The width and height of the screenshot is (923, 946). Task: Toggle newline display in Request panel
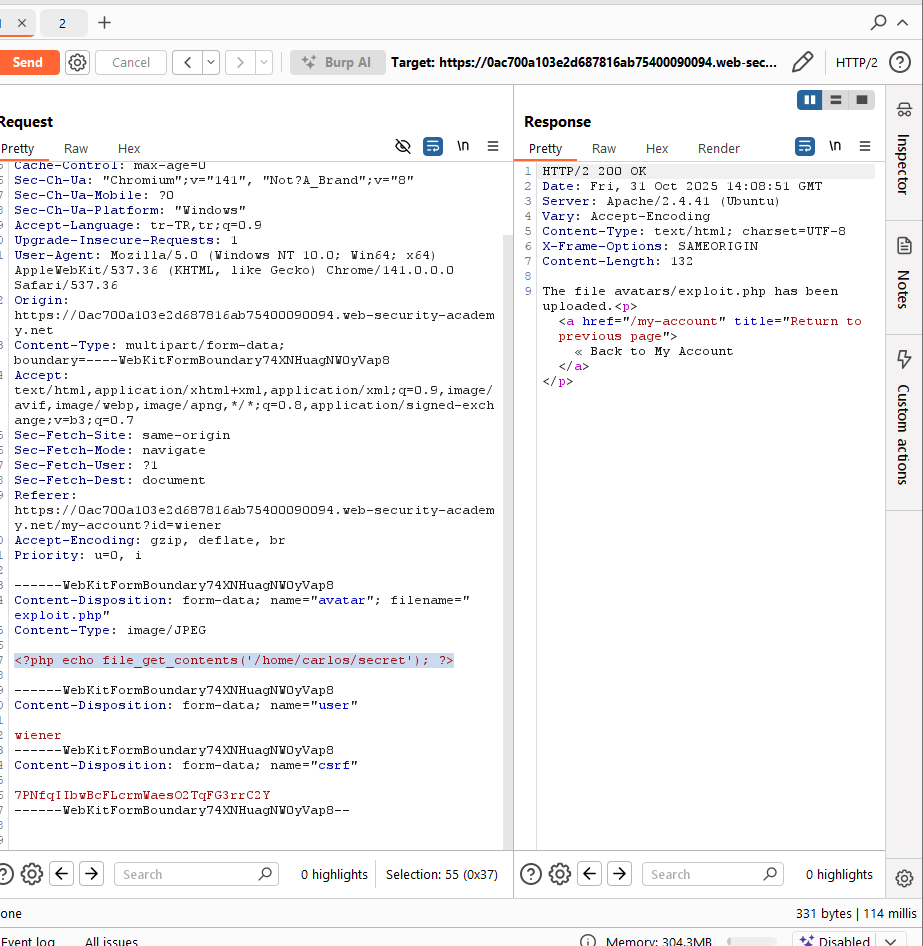(x=463, y=147)
